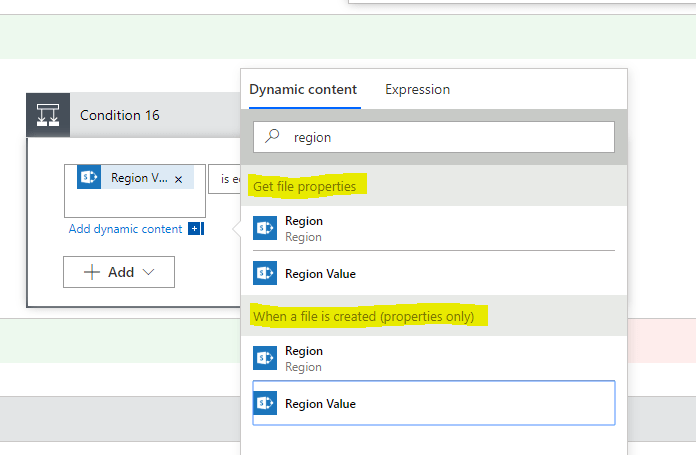Viewport: 696px width, 455px height.
Task: Click the magnifier icon in the search box
Action: (272, 138)
